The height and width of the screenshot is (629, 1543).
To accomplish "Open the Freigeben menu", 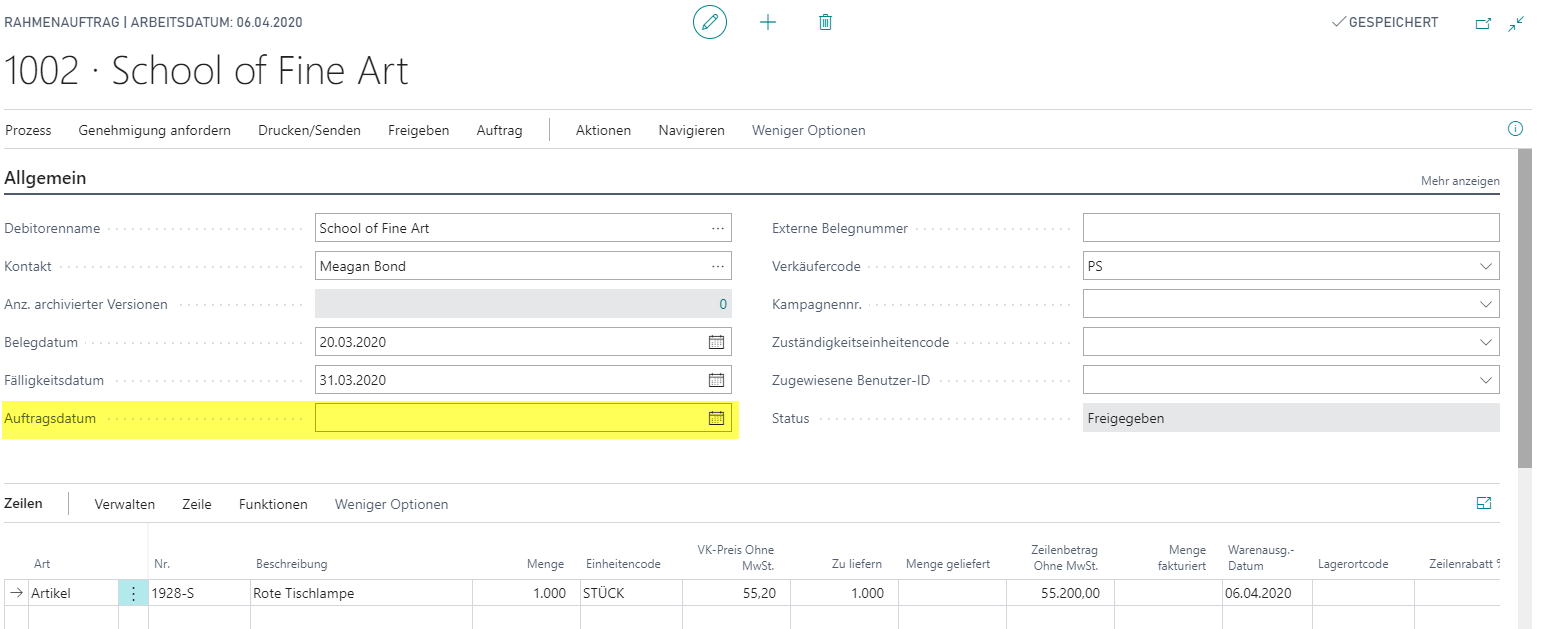I will coord(419,130).
